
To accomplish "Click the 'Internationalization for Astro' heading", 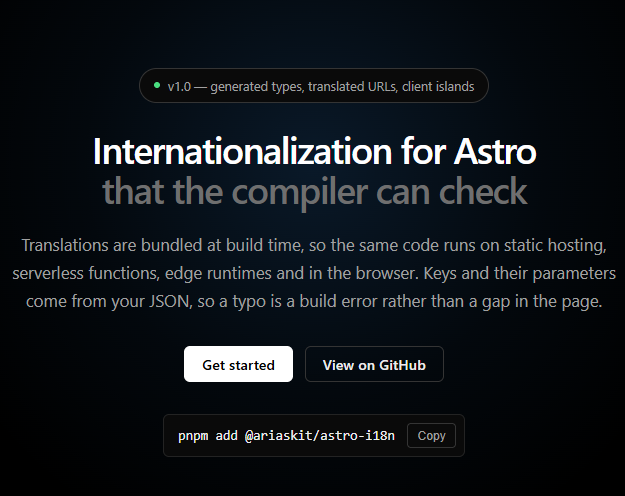I will coord(314,152).
